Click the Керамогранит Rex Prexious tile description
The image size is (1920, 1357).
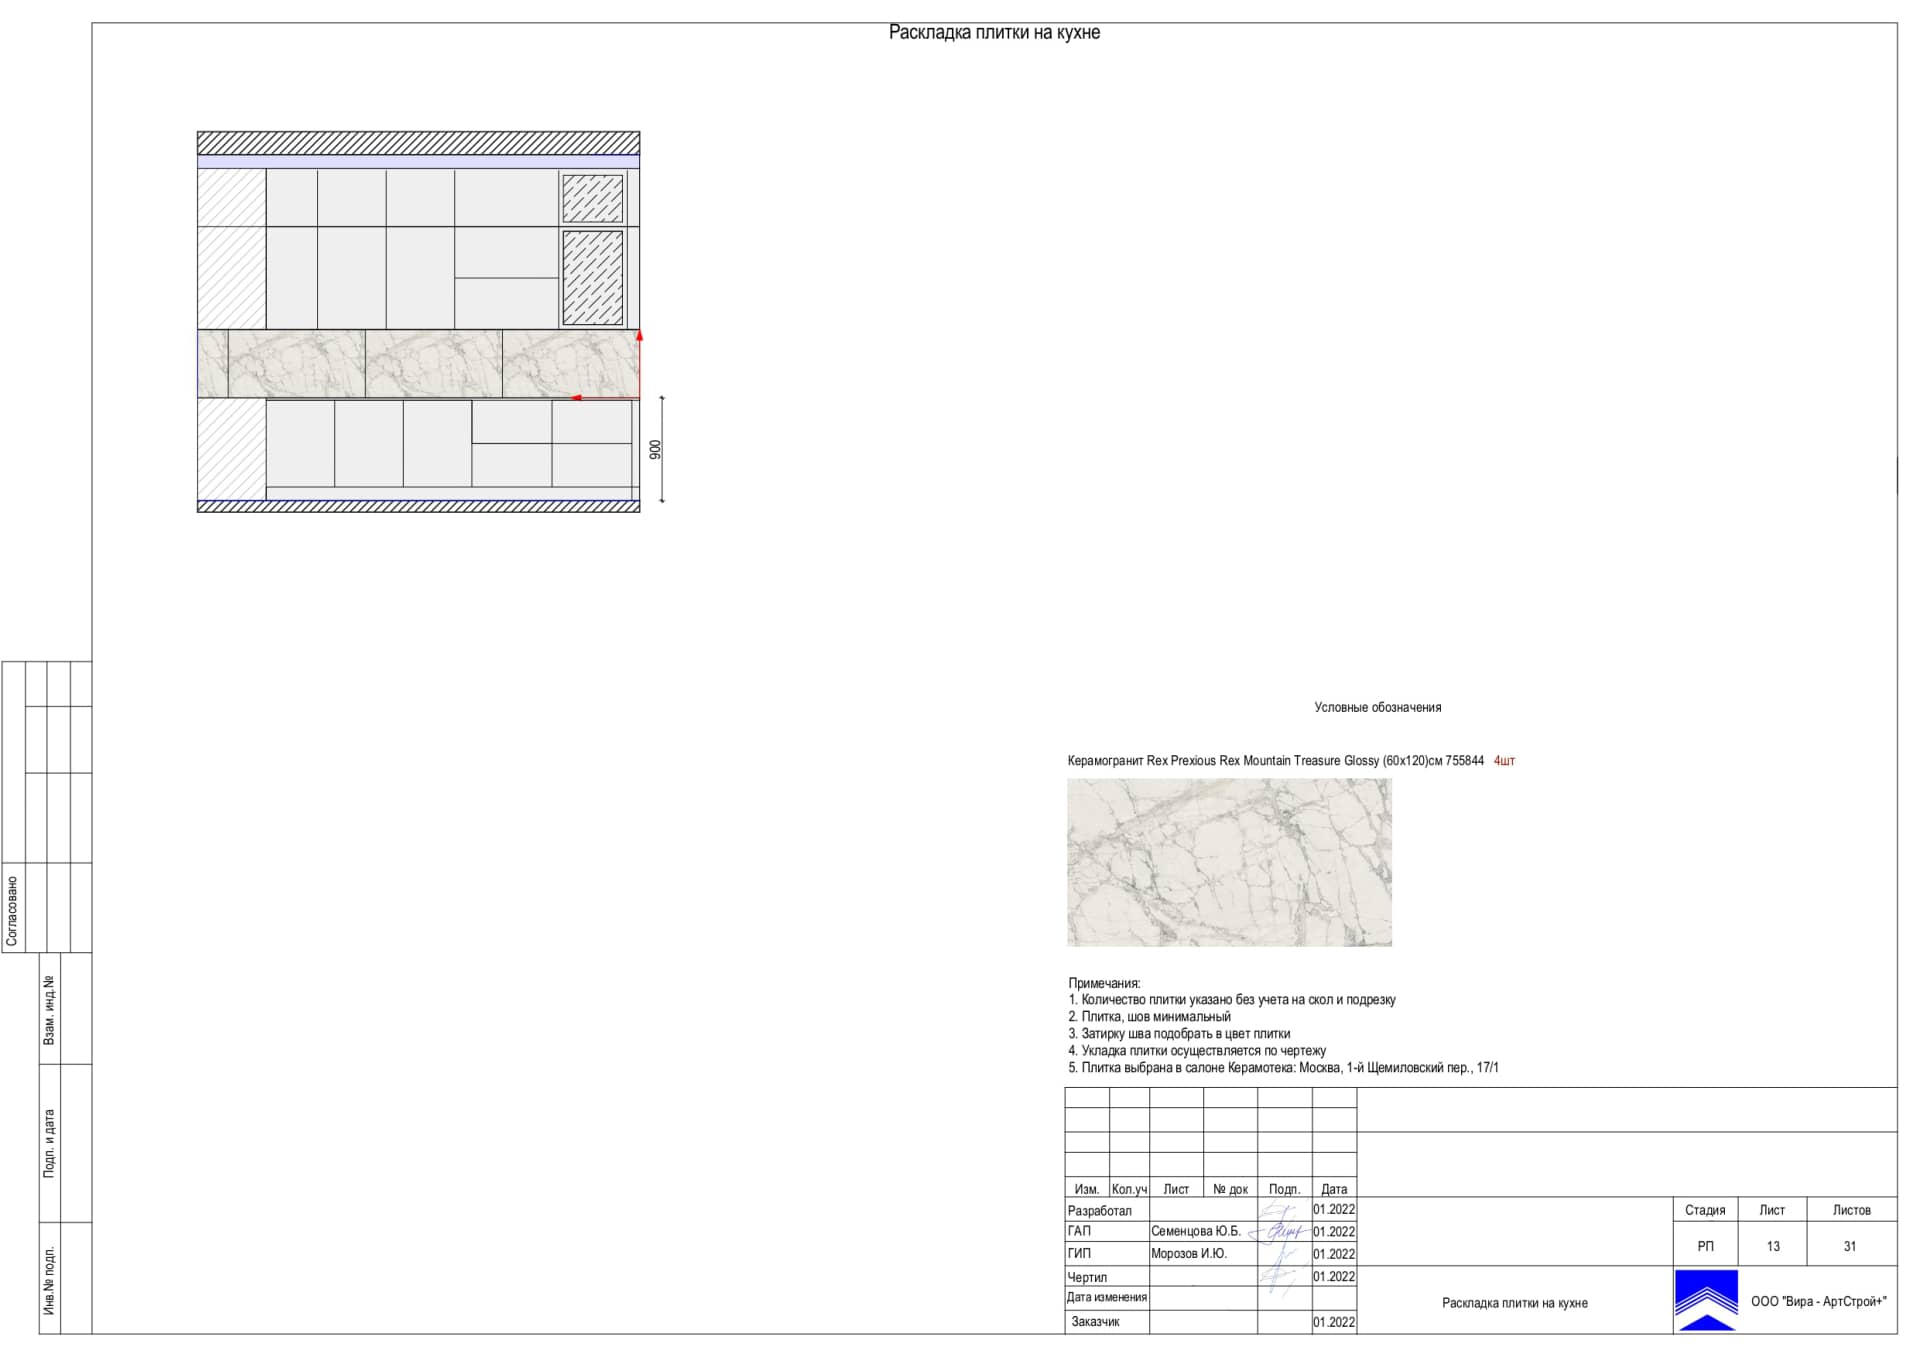point(1275,761)
